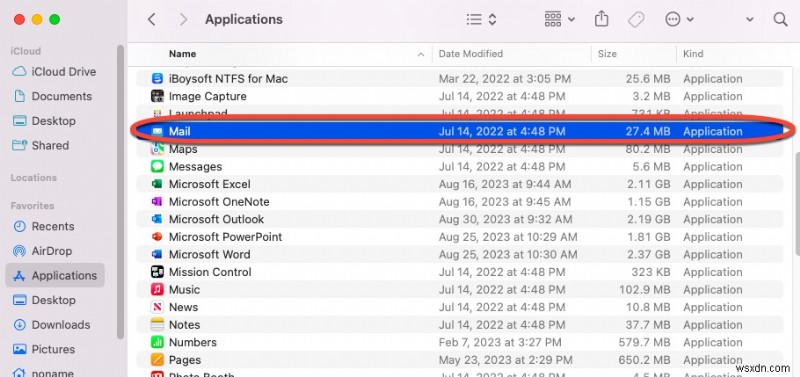Click the 2.37 GB size value
Screen dimensions: 800x377
[648, 254]
